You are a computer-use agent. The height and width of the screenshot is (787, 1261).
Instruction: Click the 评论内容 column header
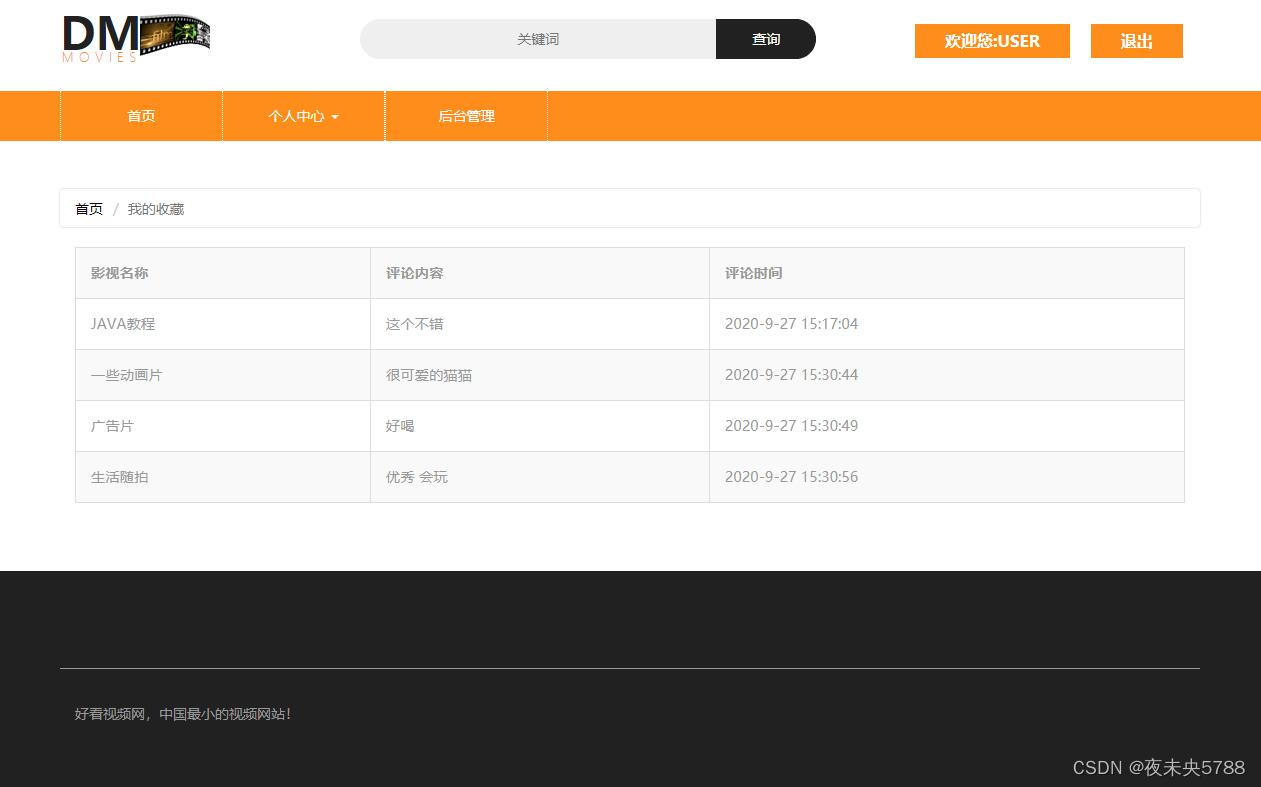(x=540, y=273)
